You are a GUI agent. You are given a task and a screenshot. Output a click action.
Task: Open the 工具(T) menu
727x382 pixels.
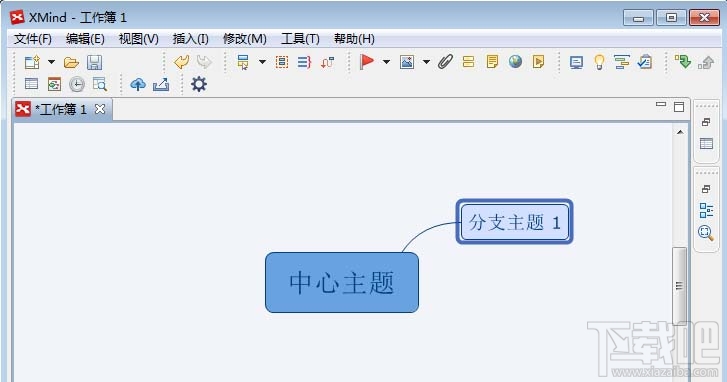(x=300, y=39)
